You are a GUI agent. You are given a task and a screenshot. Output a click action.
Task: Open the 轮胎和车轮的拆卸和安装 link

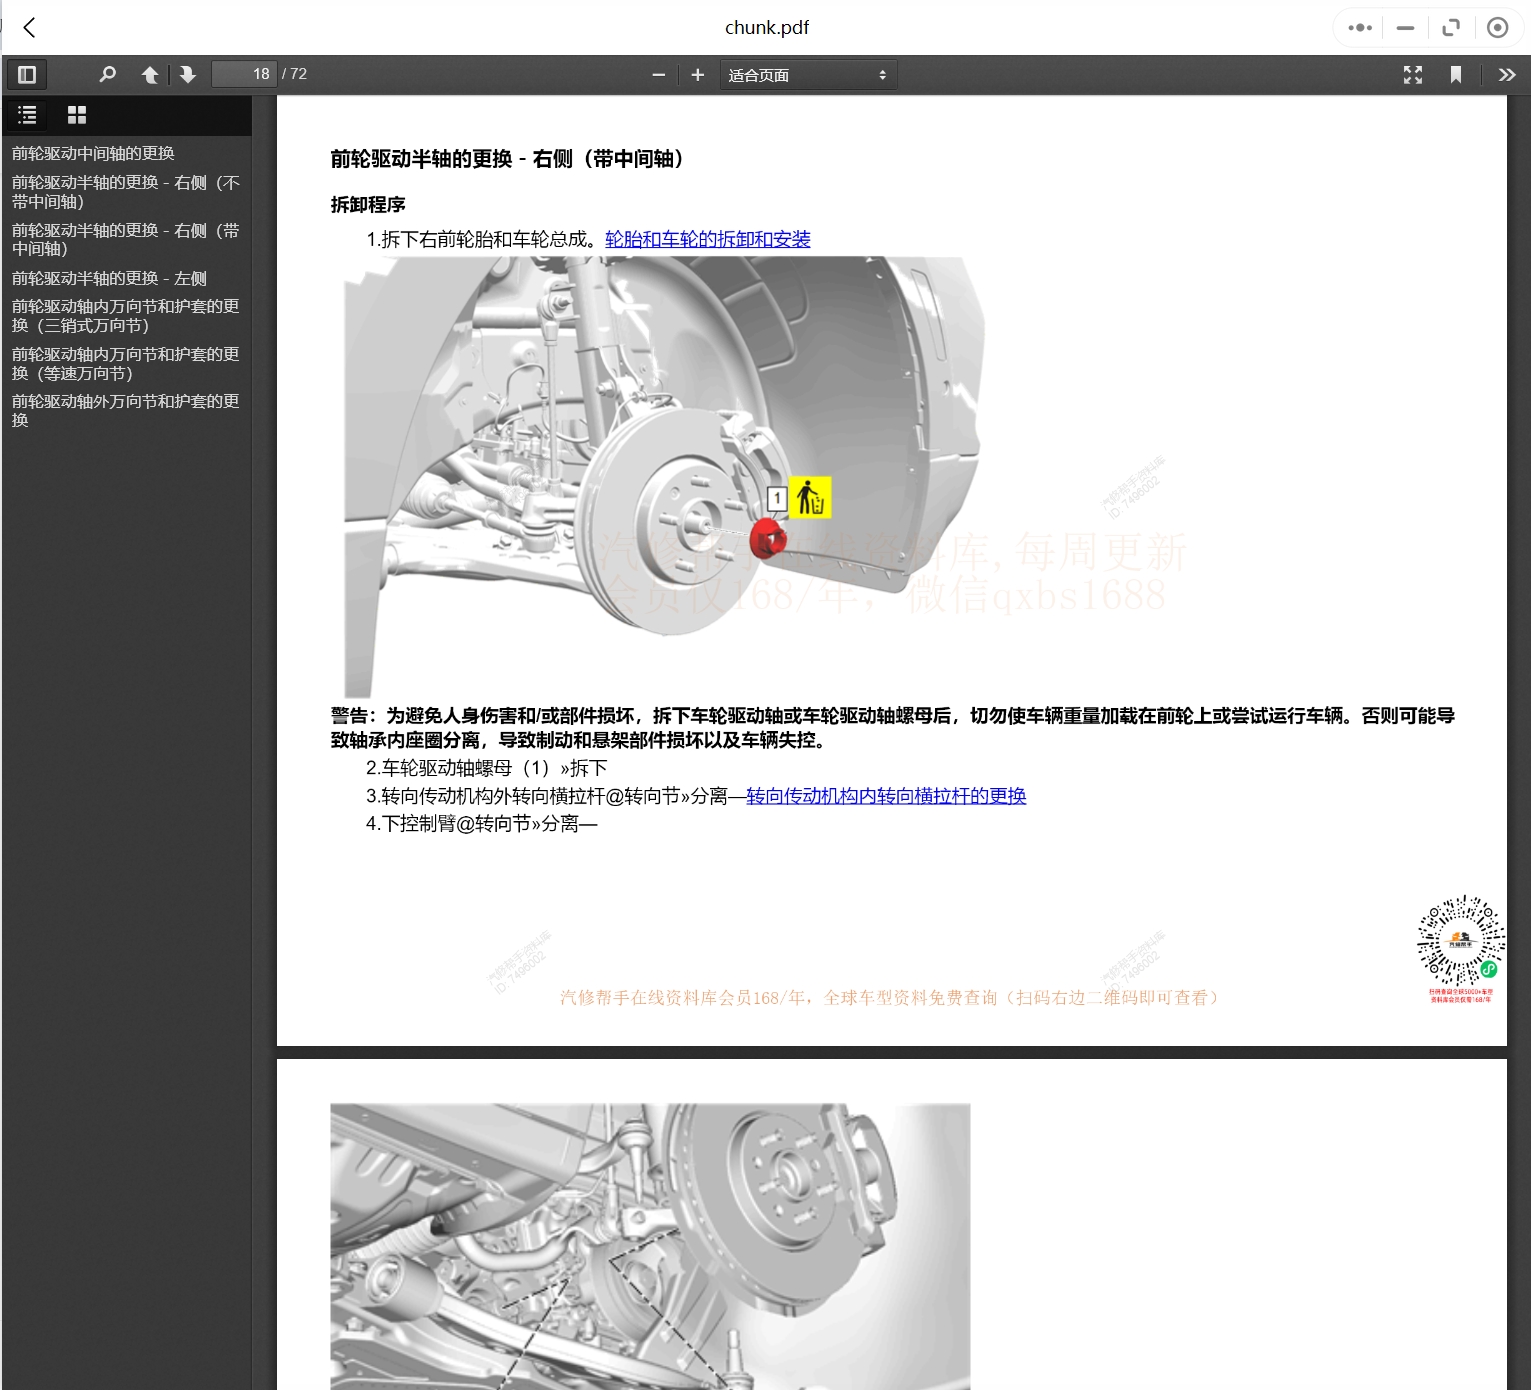point(707,239)
